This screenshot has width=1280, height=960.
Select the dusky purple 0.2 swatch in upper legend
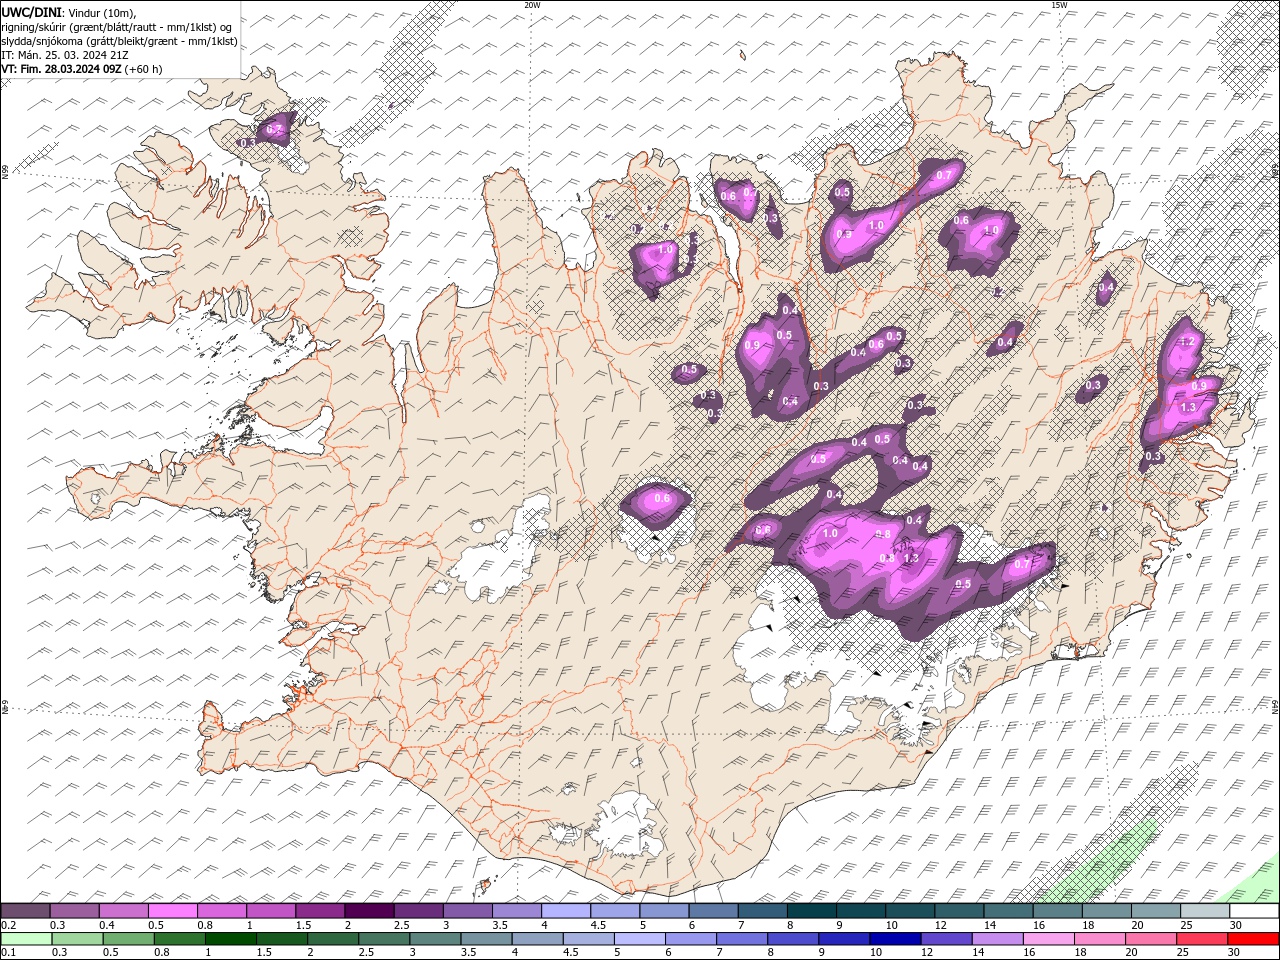pyautogui.click(x=25, y=911)
